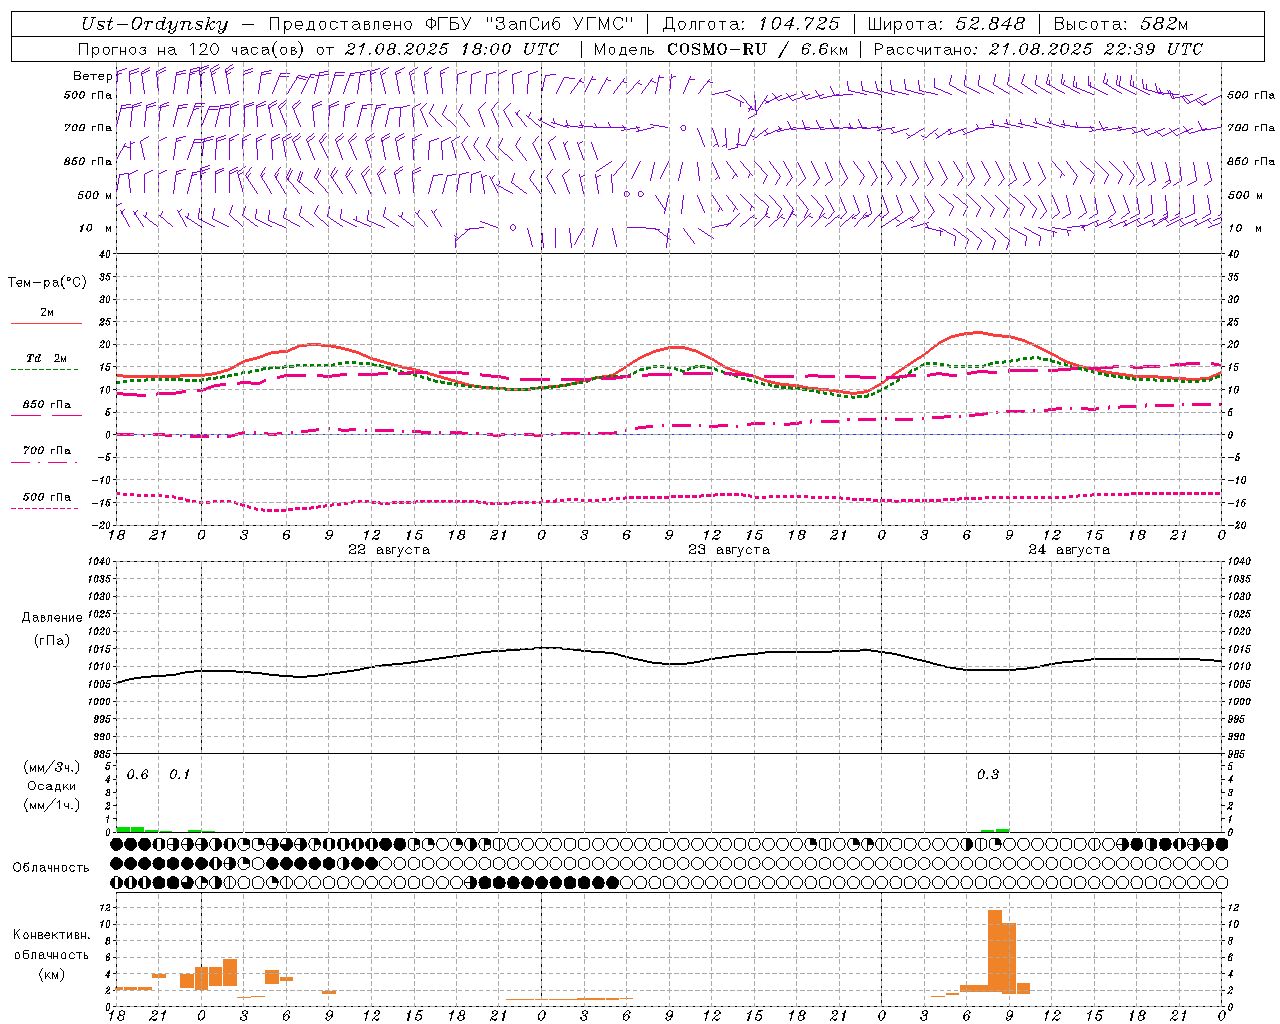
Task: Click "500 гПа" entry in the temperature legend
Action: tap(46, 497)
